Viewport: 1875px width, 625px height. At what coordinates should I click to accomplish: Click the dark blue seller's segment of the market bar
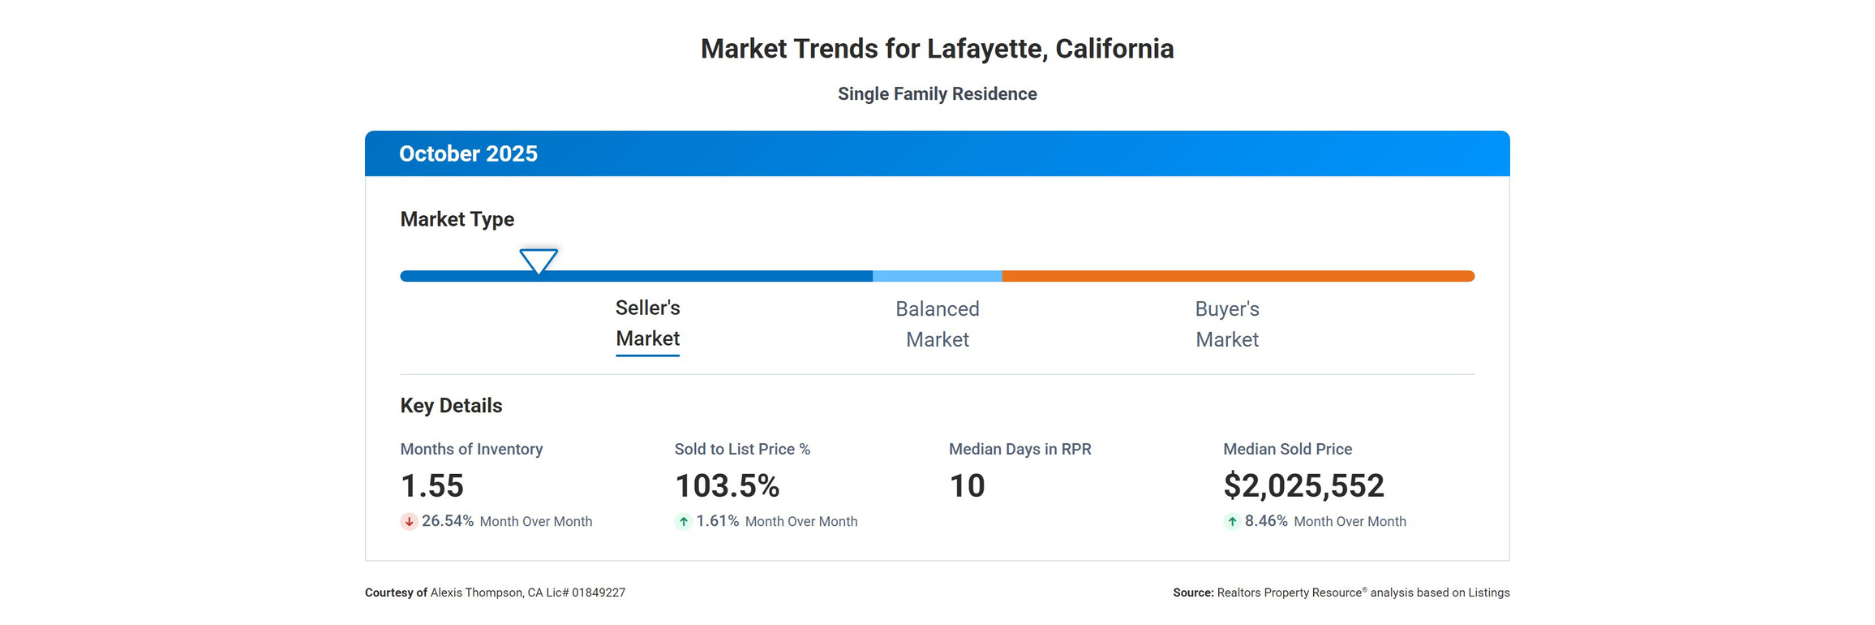coord(700,276)
